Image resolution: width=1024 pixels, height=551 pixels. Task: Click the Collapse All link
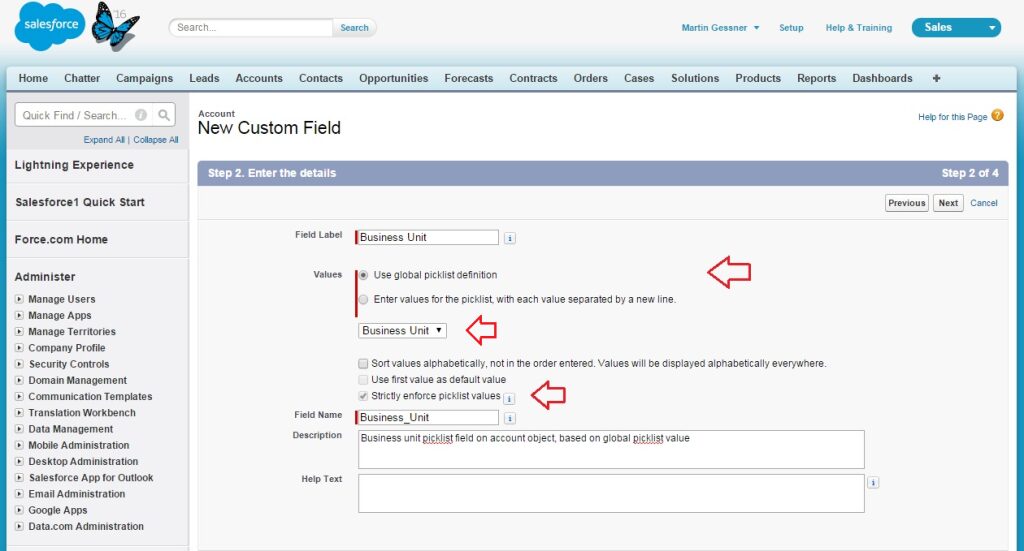[x=155, y=140]
